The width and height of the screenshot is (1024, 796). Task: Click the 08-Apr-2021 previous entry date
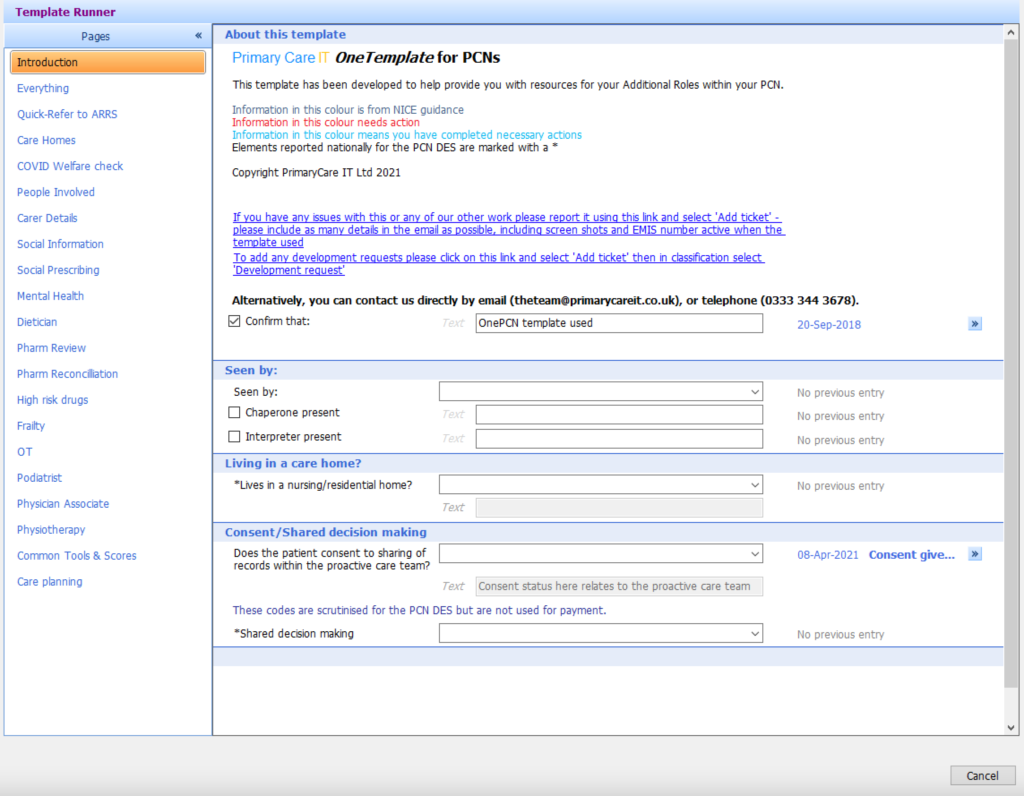pyautogui.click(x=827, y=555)
